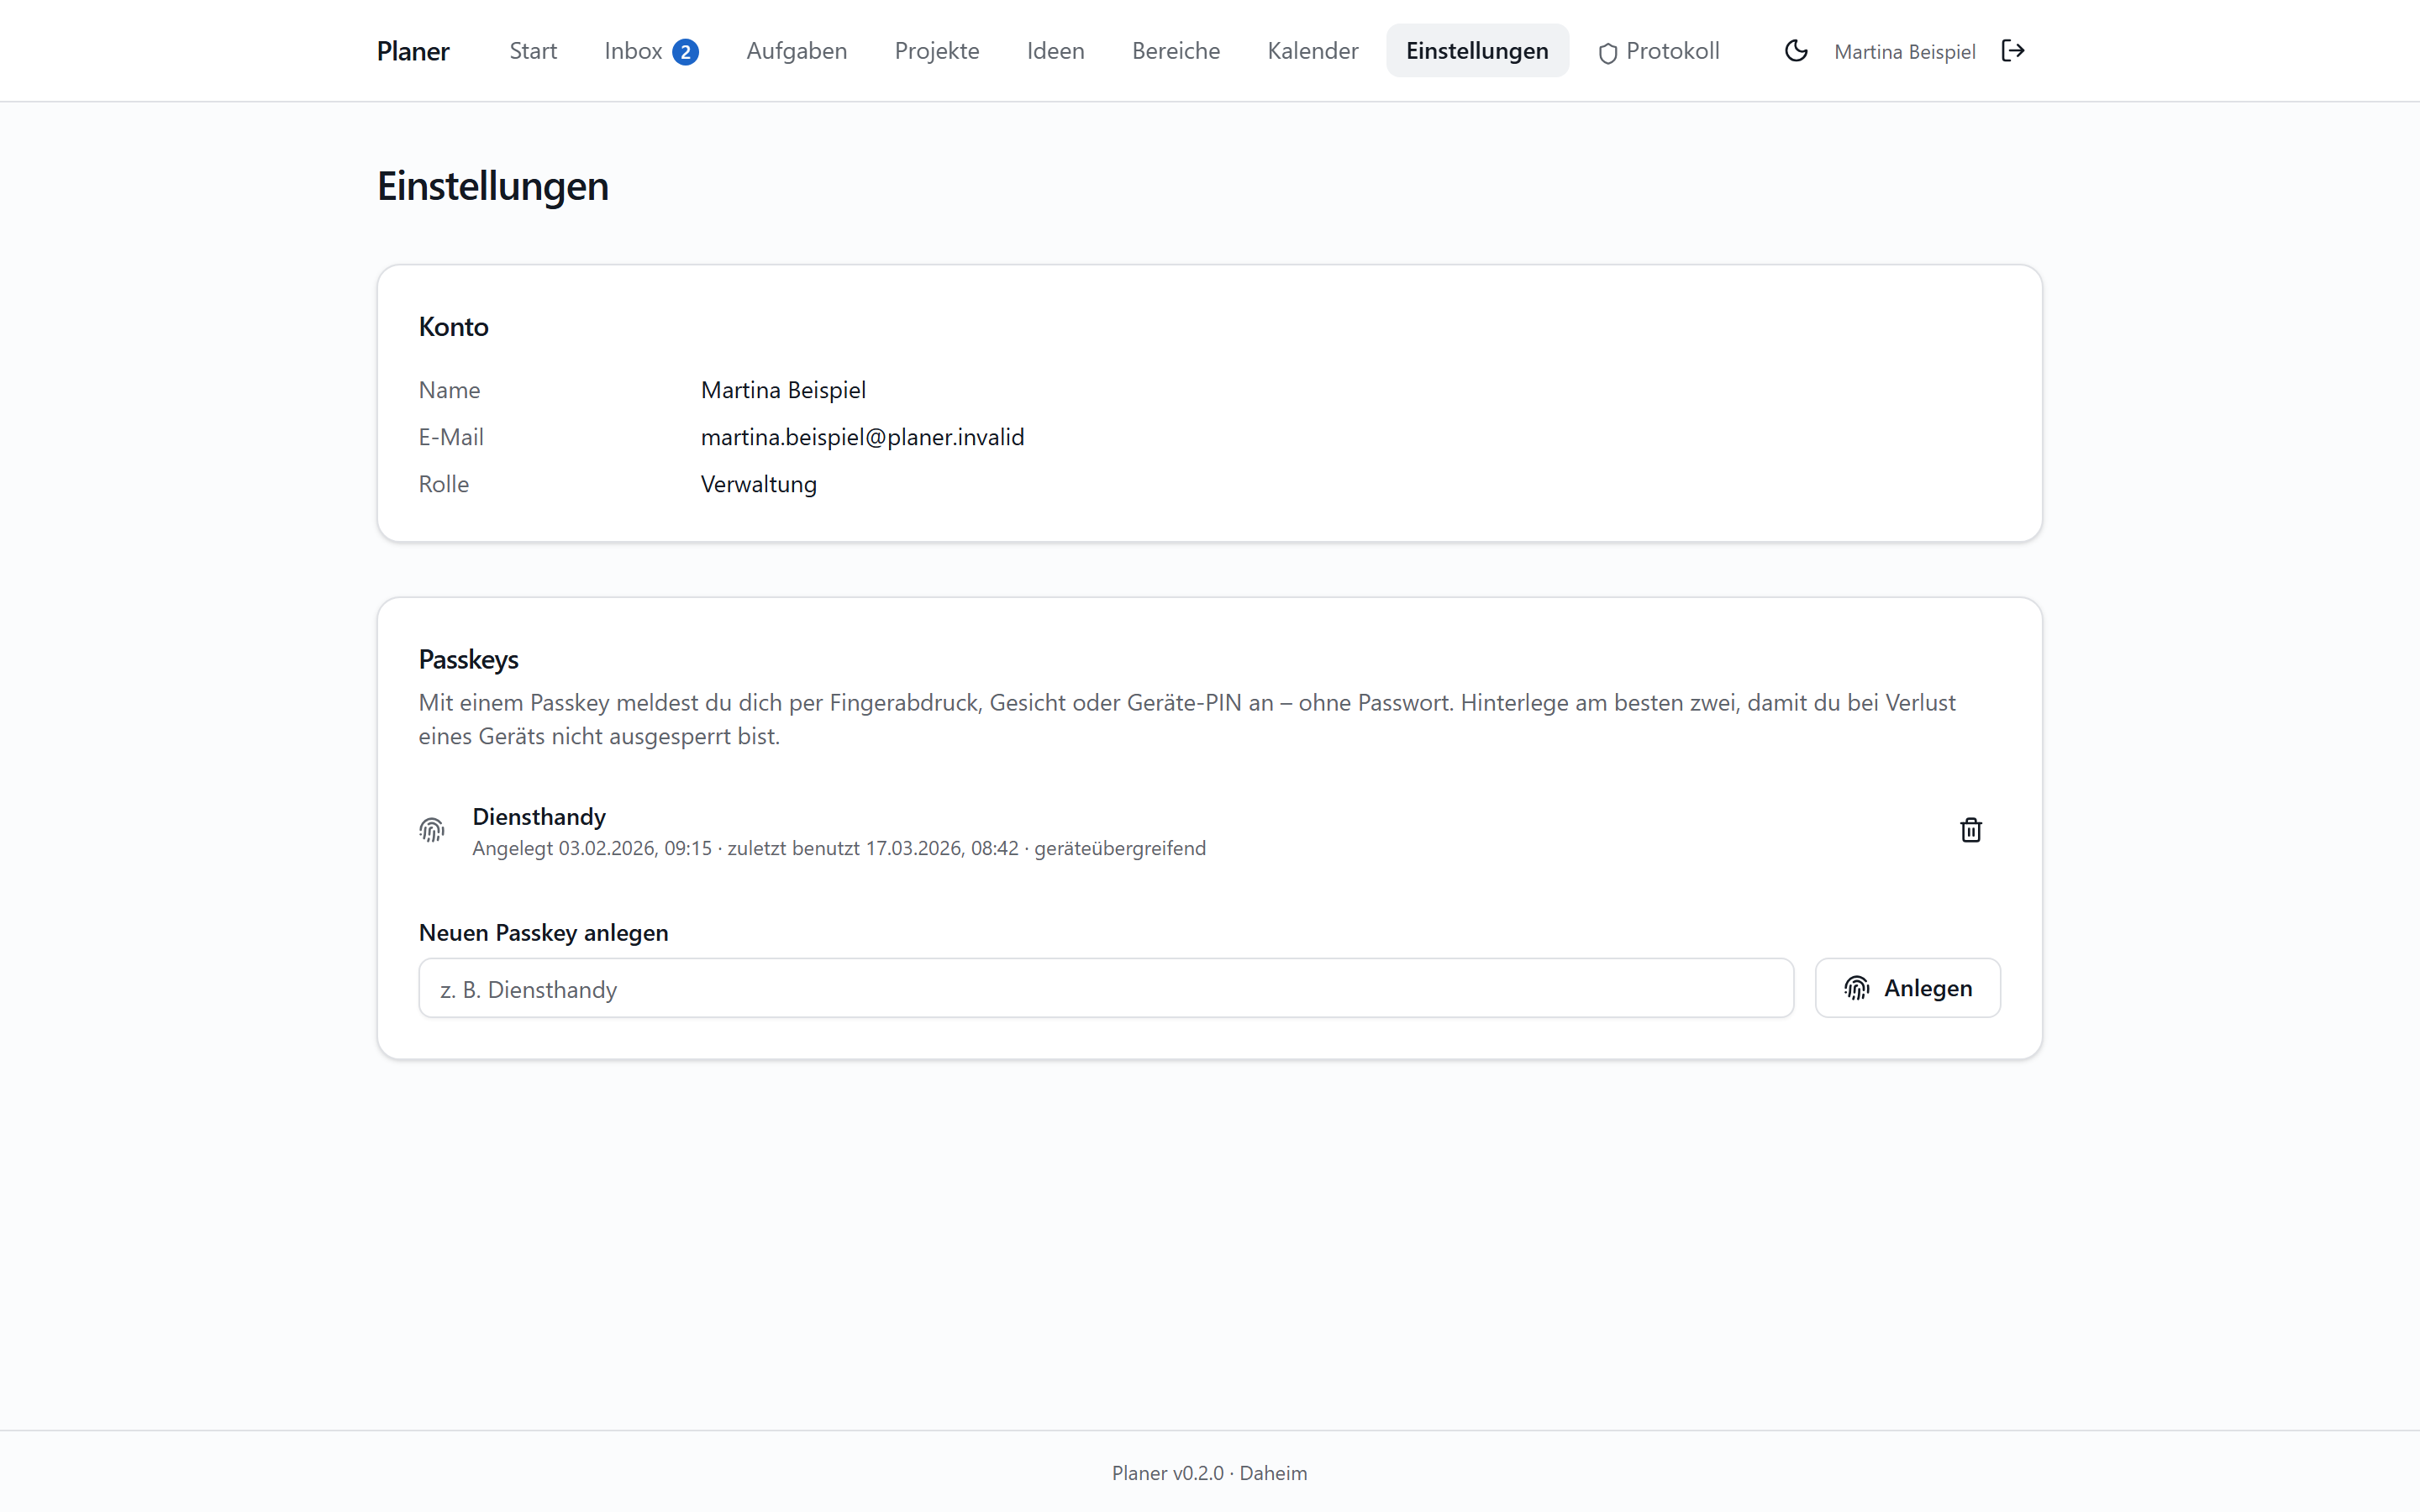Switch to the Ideen page

[1055, 51]
